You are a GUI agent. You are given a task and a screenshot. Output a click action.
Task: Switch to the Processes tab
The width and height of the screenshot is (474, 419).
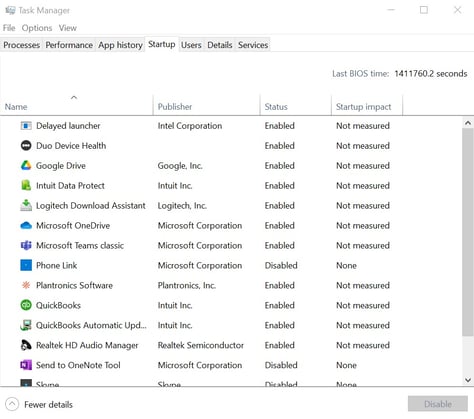(x=22, y=45)
